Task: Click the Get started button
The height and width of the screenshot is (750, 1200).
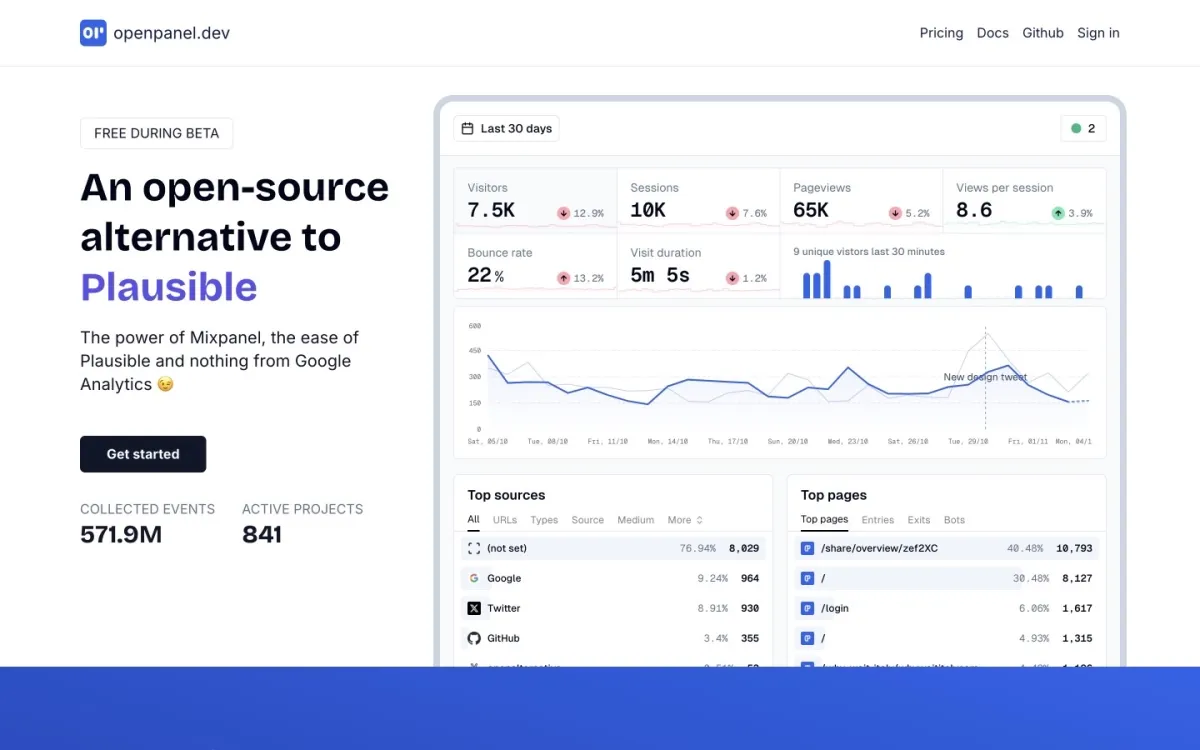Action: pos(143,454)
